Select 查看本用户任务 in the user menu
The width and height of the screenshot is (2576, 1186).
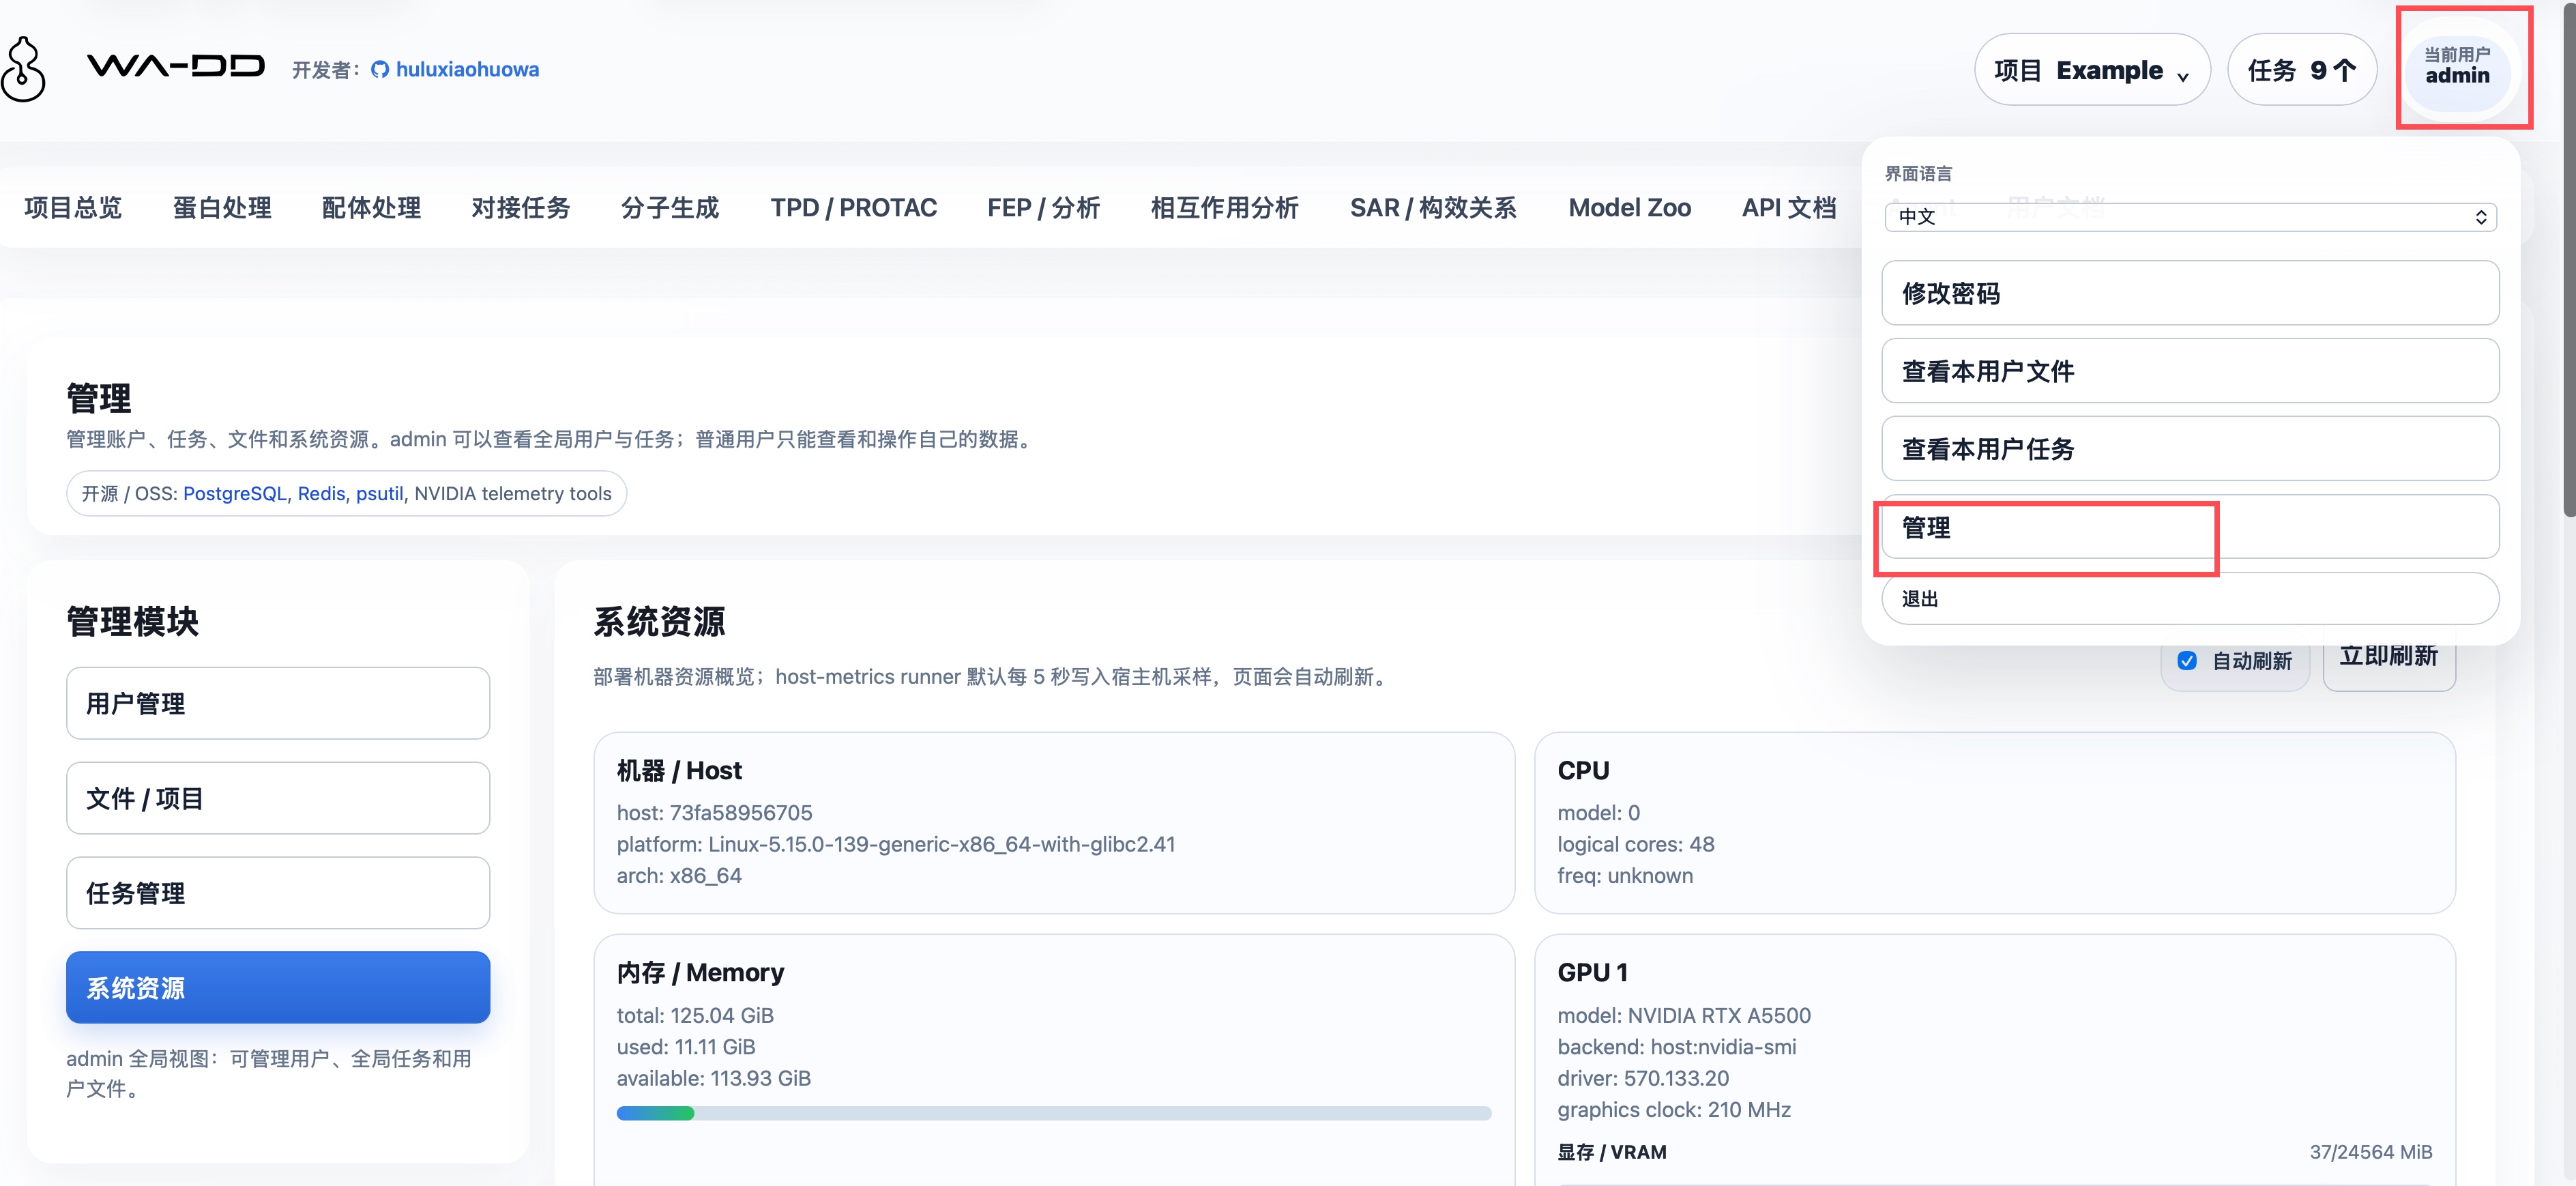pyautogui.click(x=2190, y=449)
